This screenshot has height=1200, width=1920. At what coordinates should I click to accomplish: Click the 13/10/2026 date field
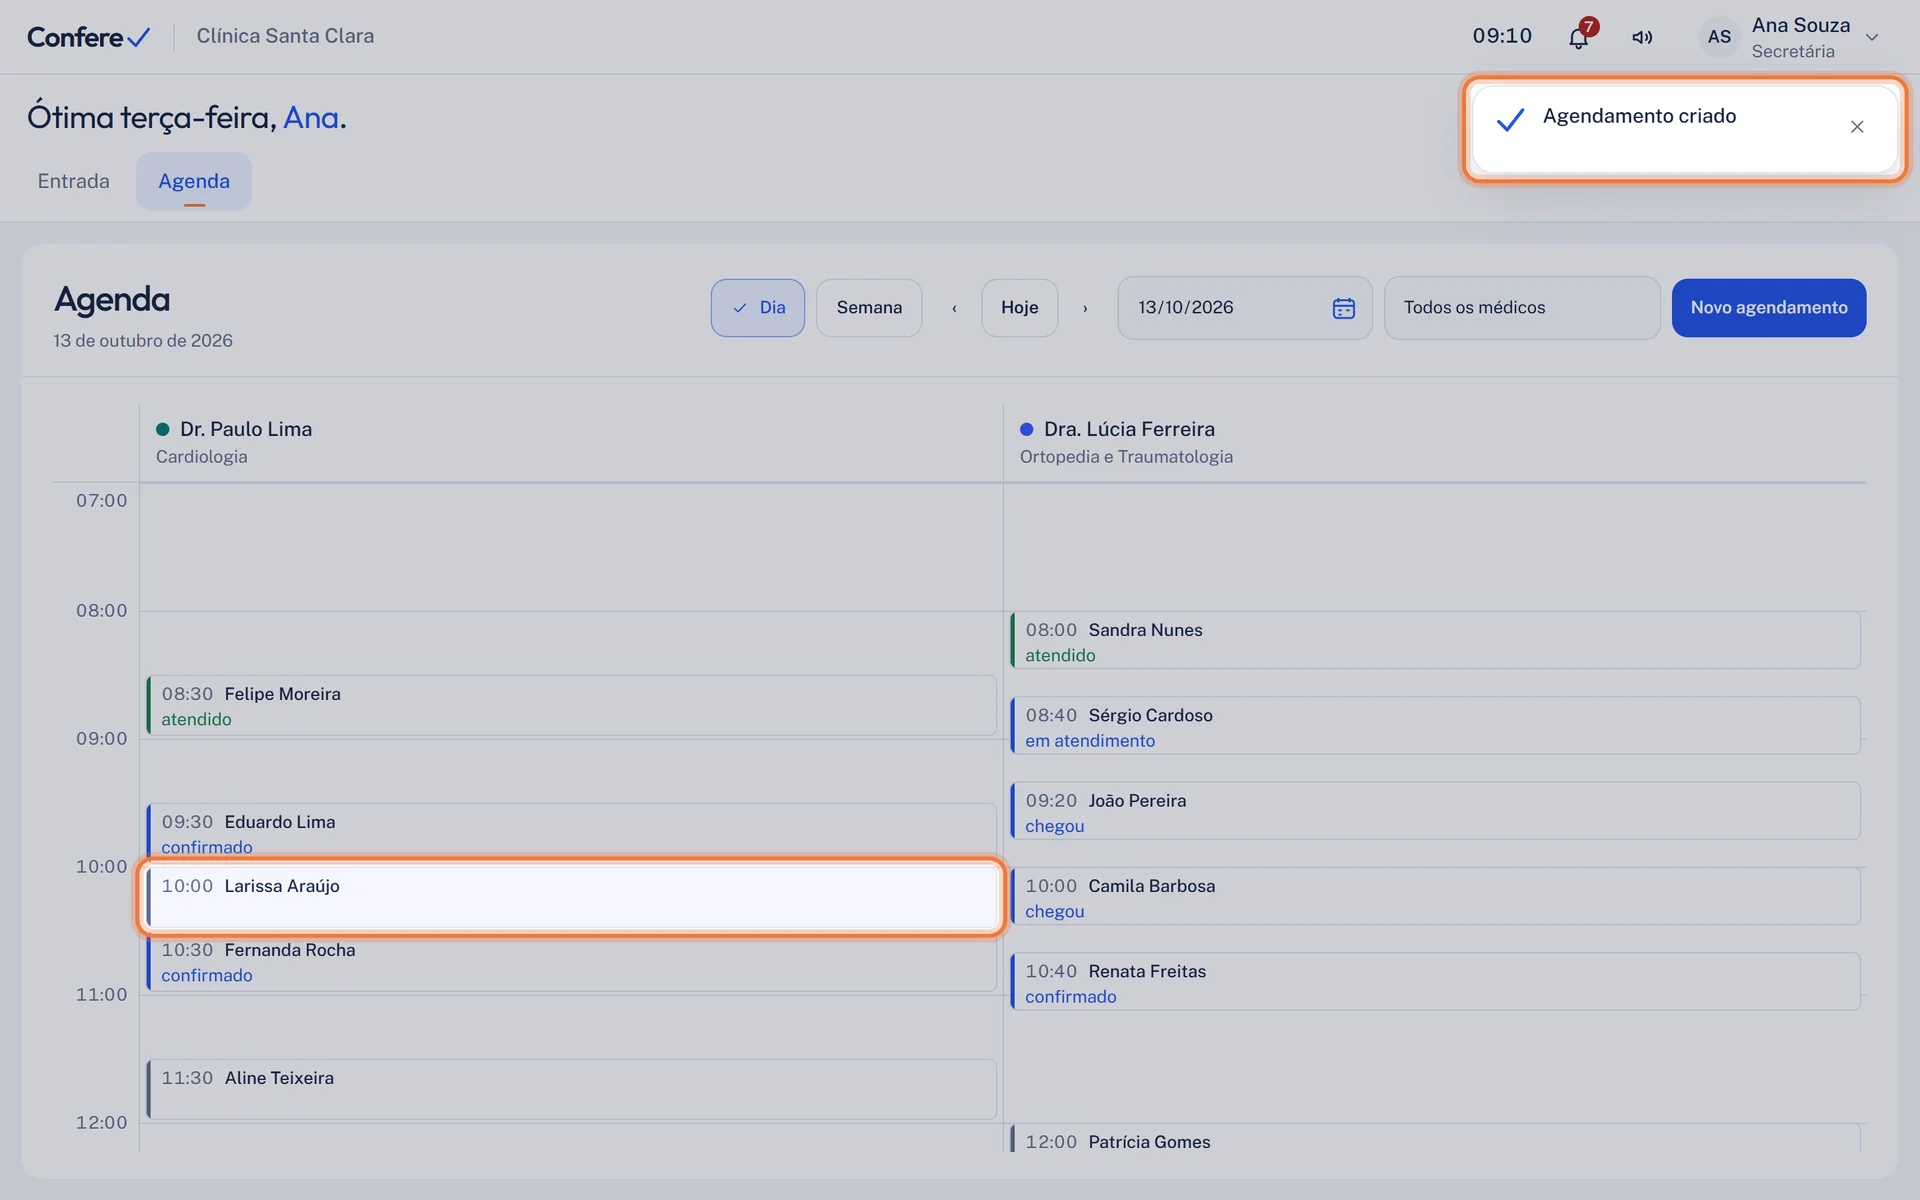point(1245,308)
